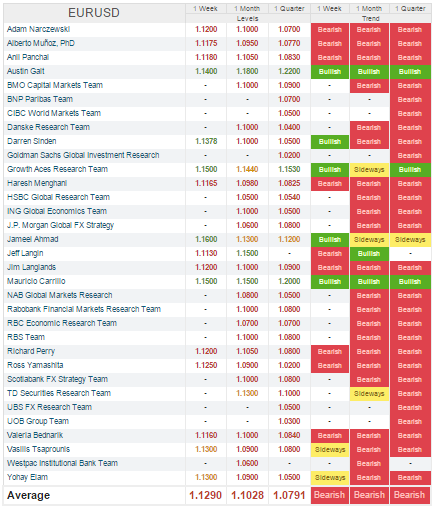Open the Mauricio Carrillo forecaster link
Image resolution: width=434 pixels, height=506 pixels.
coord(36,281)
